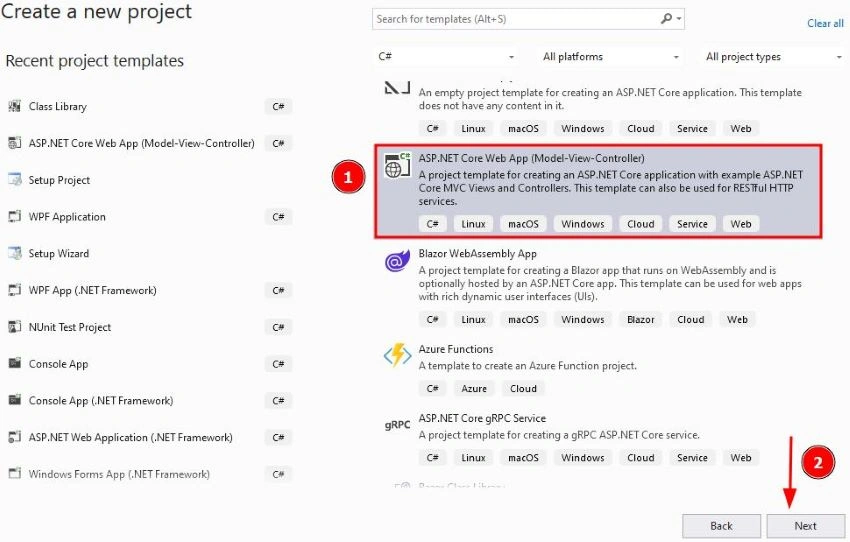
Task: Click the empty ASP.NET Core template icon
Action: click(x=397, y=87)
